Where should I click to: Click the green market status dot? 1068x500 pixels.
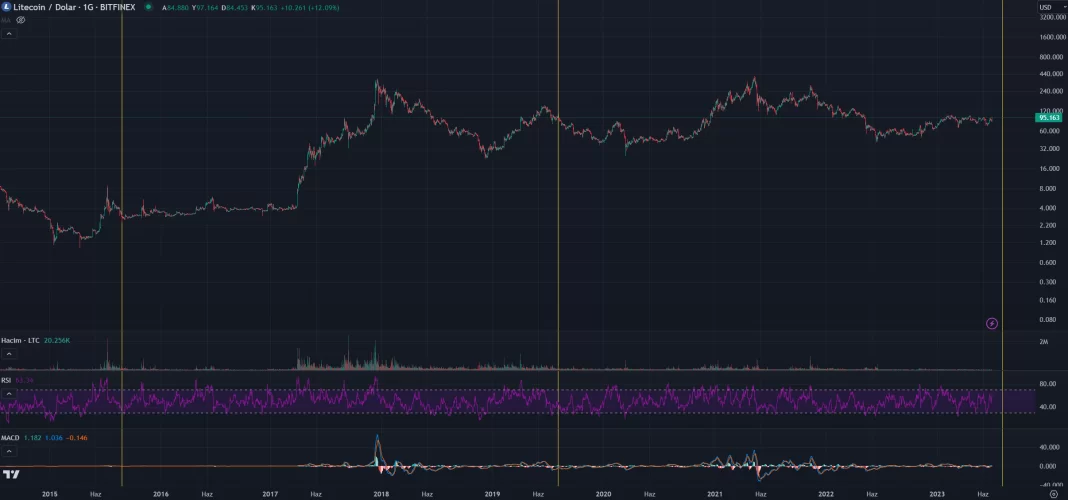[149, 6]
